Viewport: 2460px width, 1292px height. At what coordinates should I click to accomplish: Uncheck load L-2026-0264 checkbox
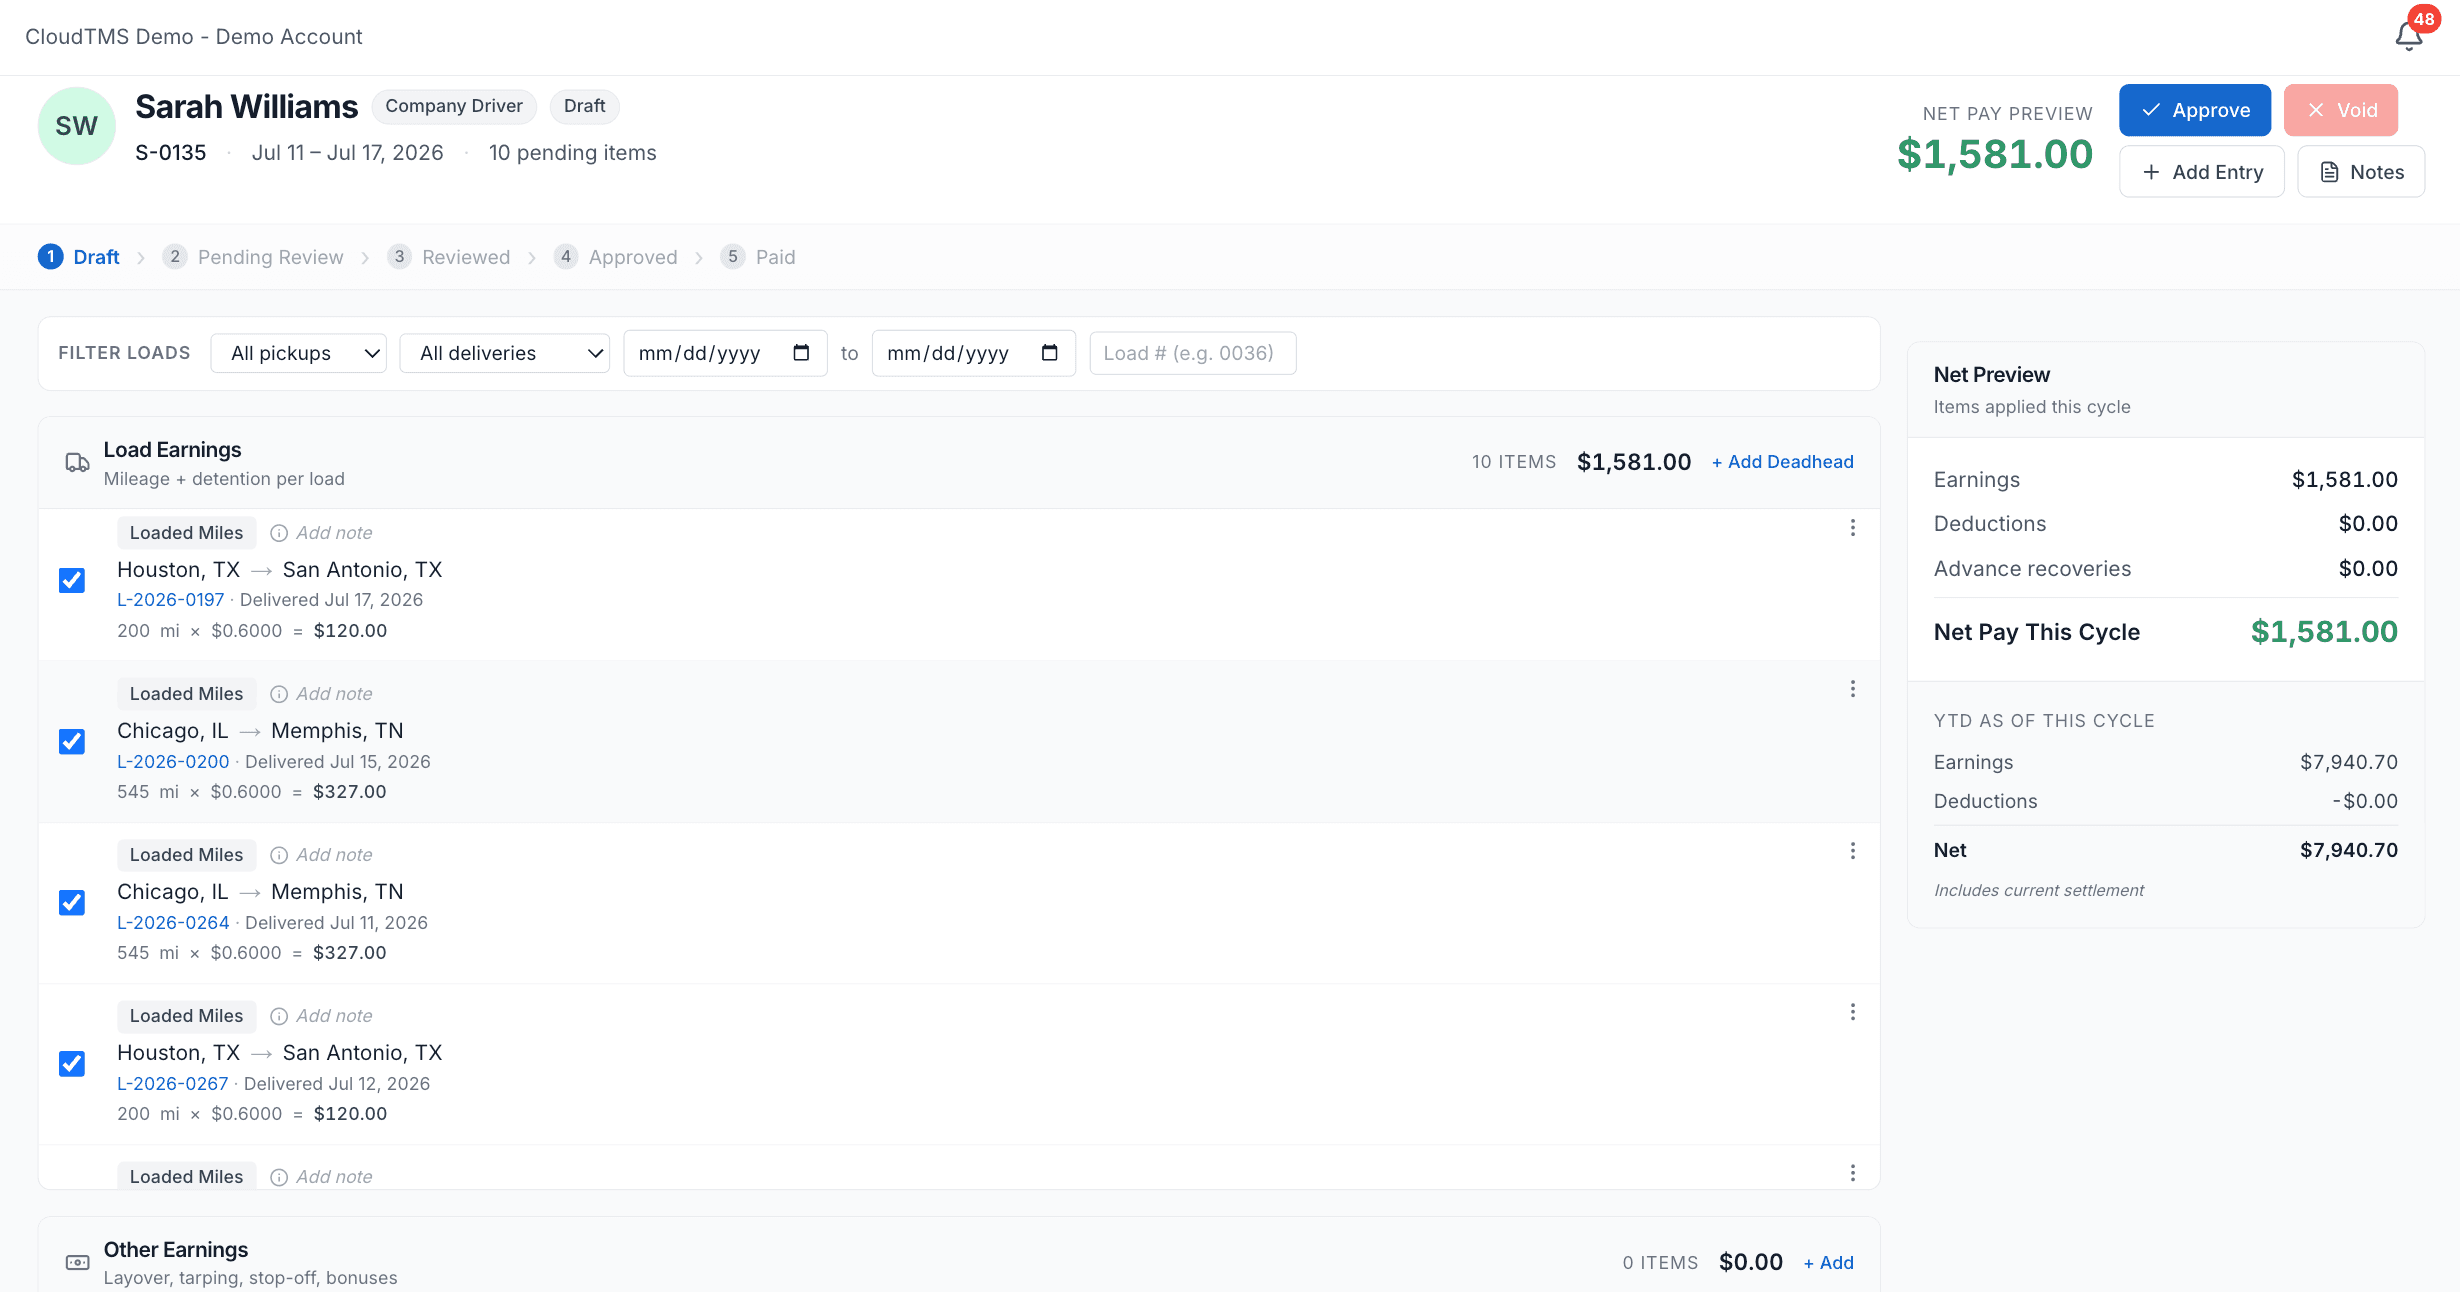[x=72, y=903]
